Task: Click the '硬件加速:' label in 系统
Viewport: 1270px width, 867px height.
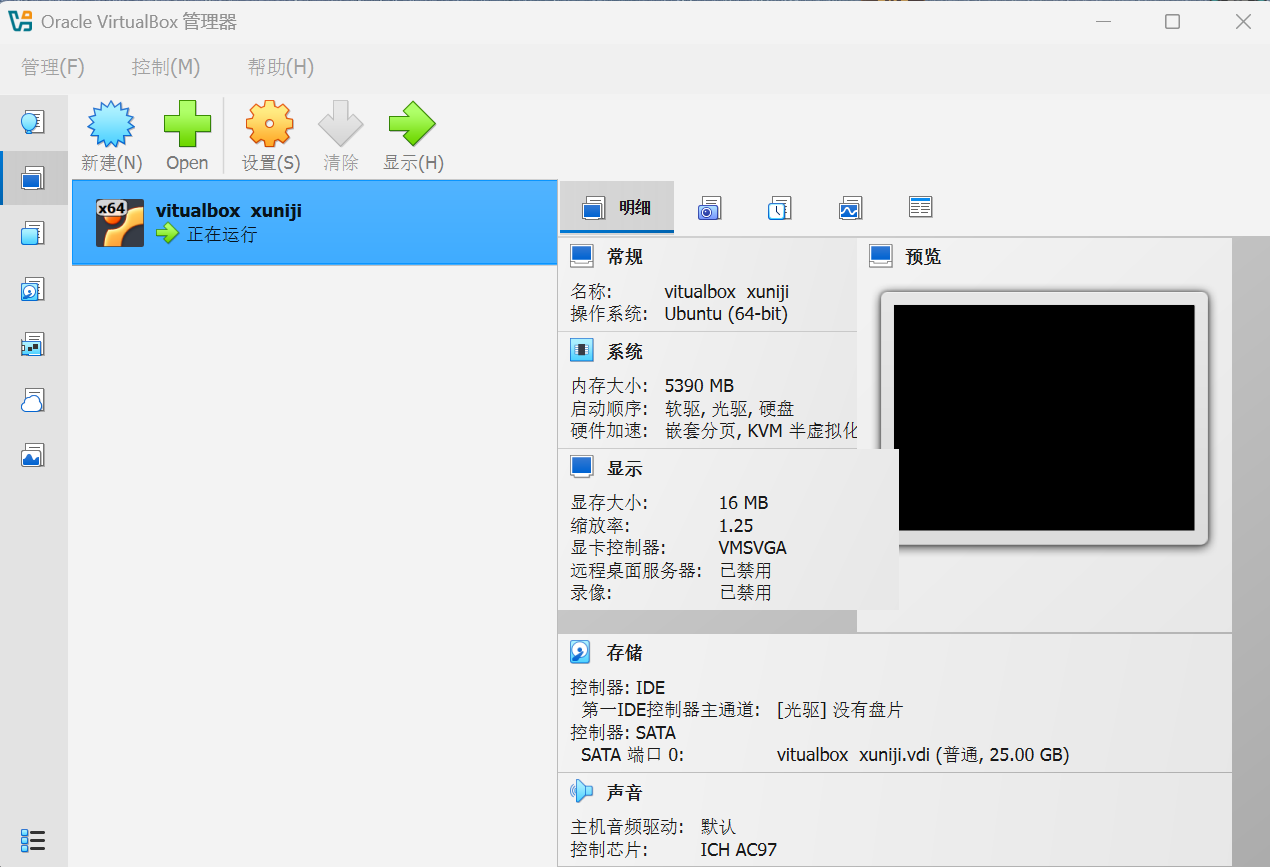Action: (x=610, y=431)
